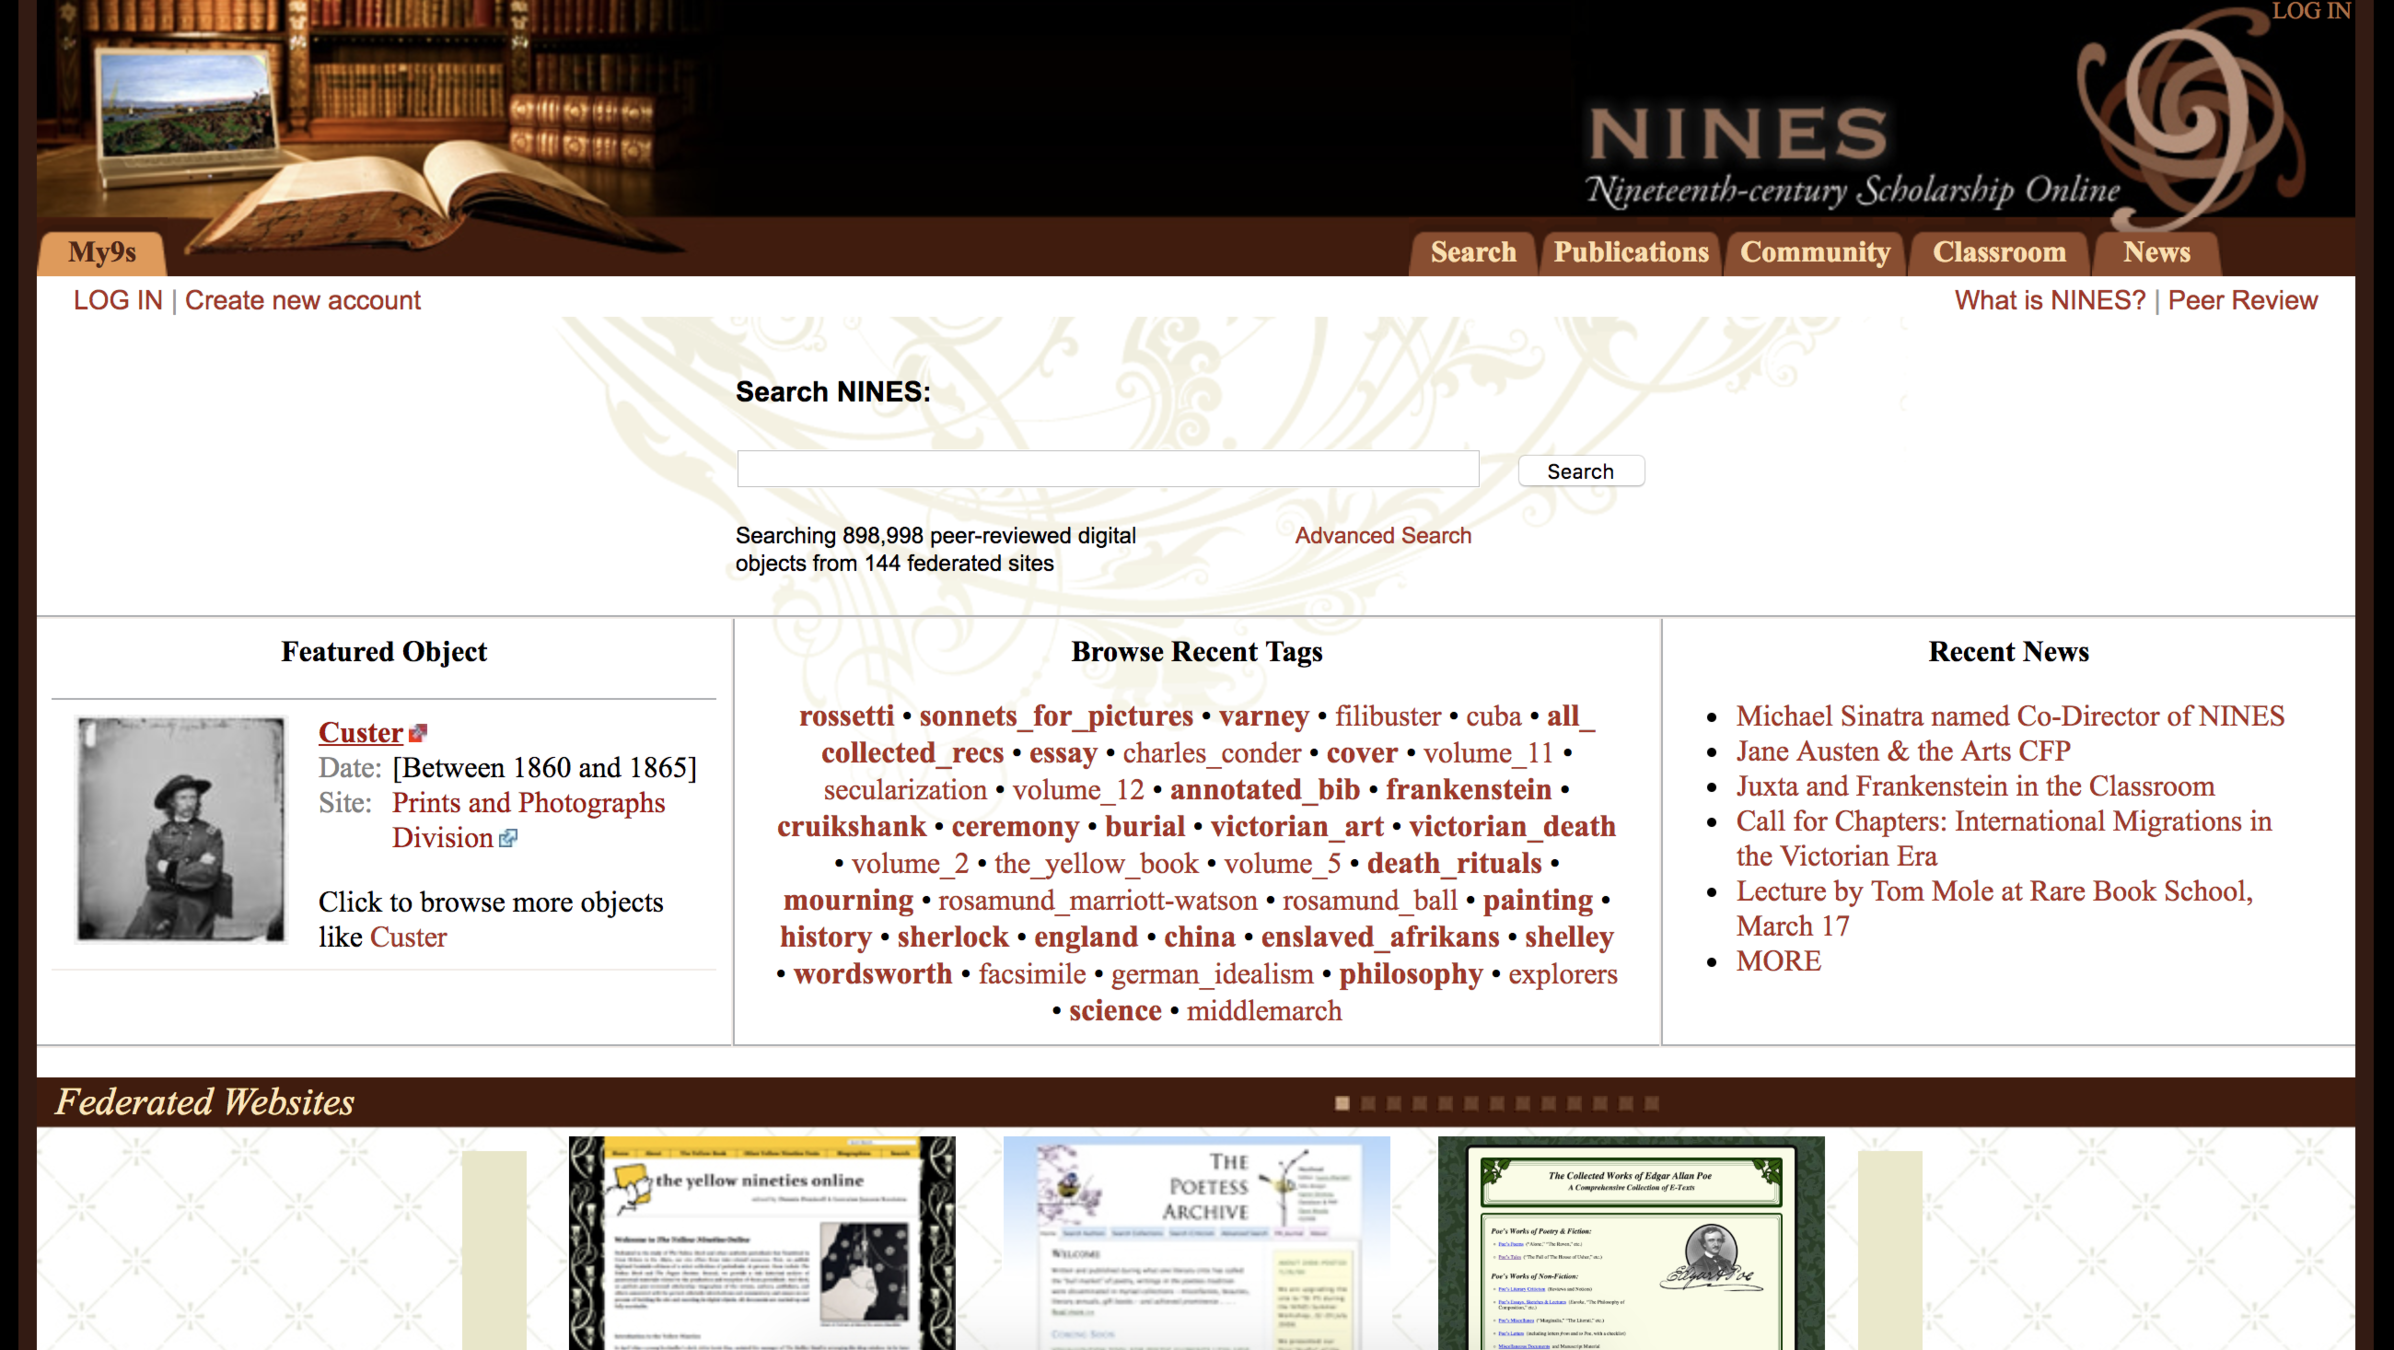This screenshot has height=1350, width=2394.
Task: Select the first carousel indicator dot
Action: click(1342, 1103)
